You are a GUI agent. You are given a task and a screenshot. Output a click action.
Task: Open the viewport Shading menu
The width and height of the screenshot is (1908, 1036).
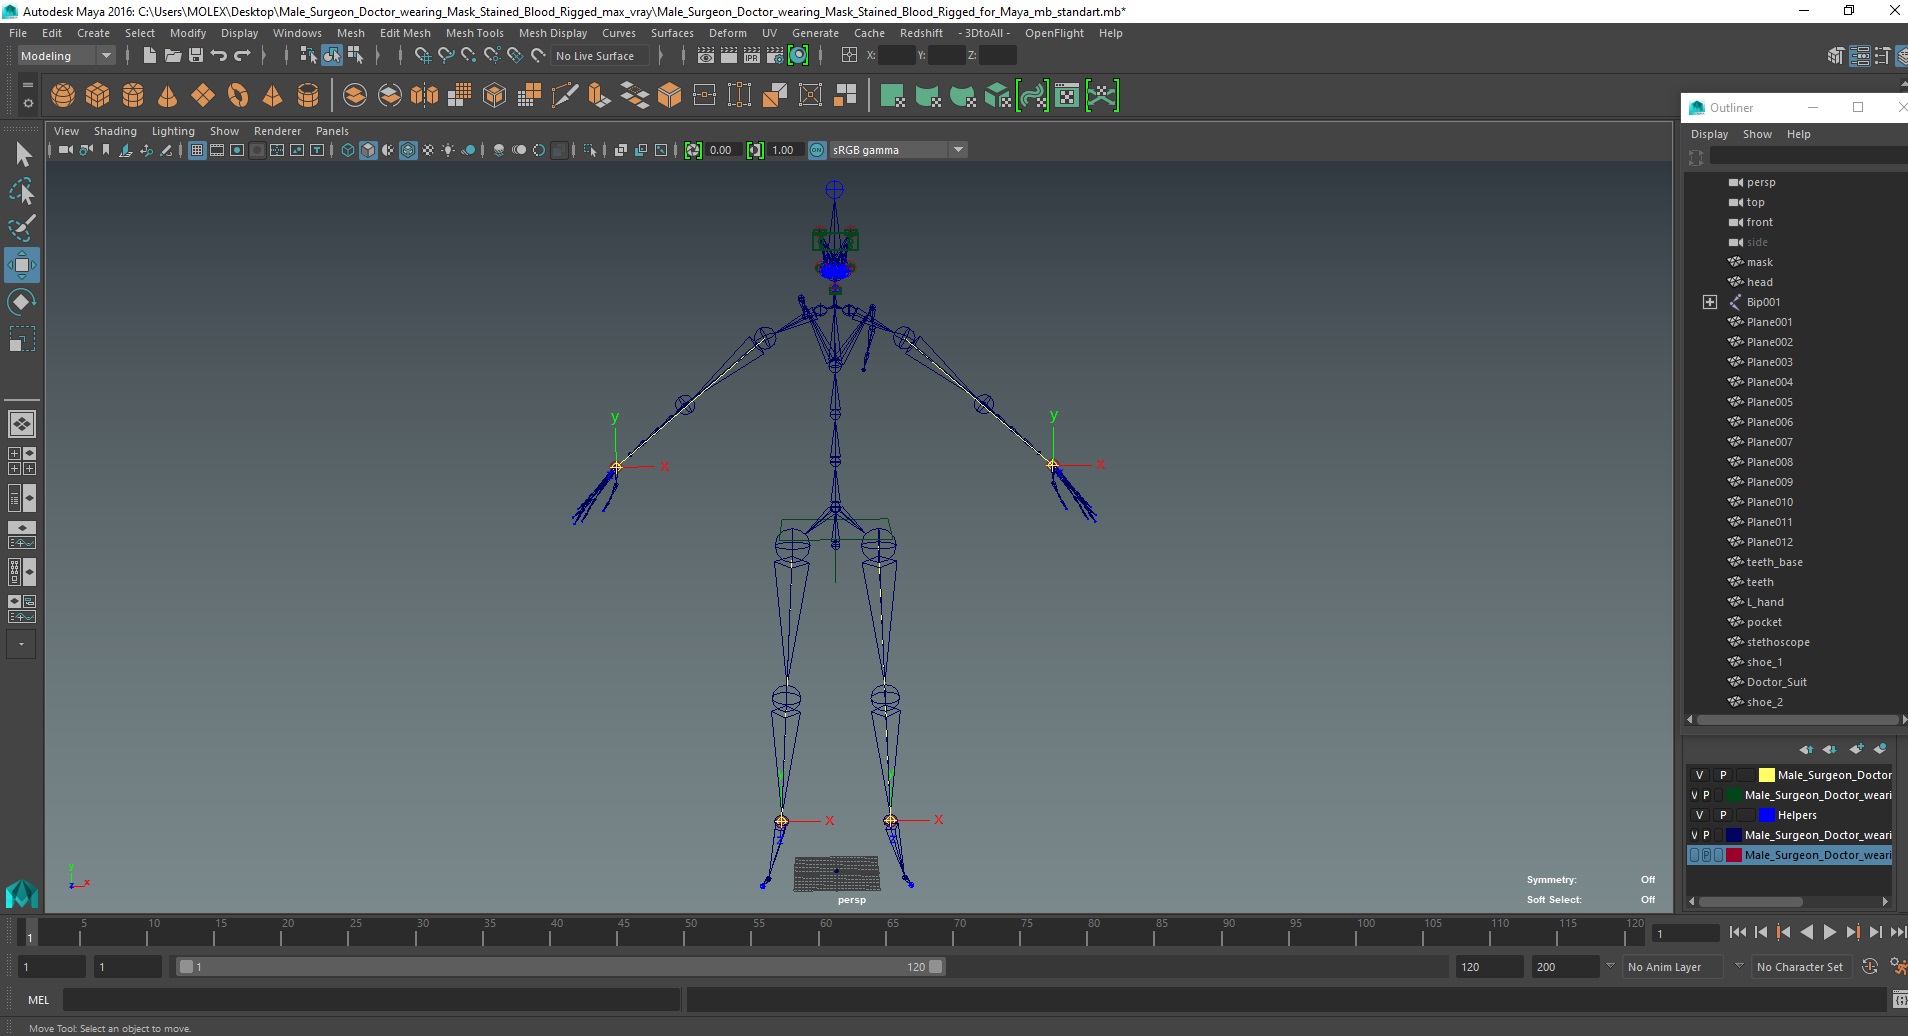tap(115, 131)
